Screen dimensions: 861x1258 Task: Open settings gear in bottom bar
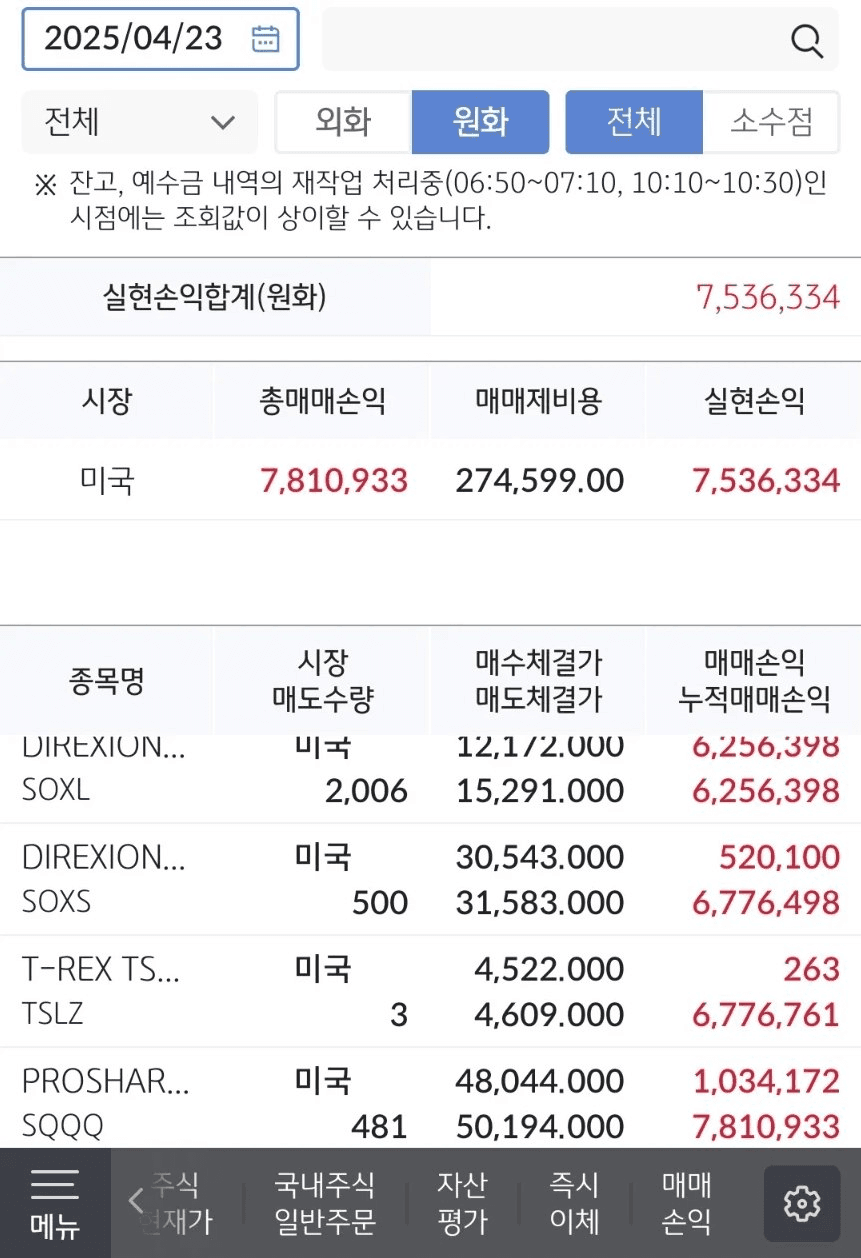[802, 1203]
